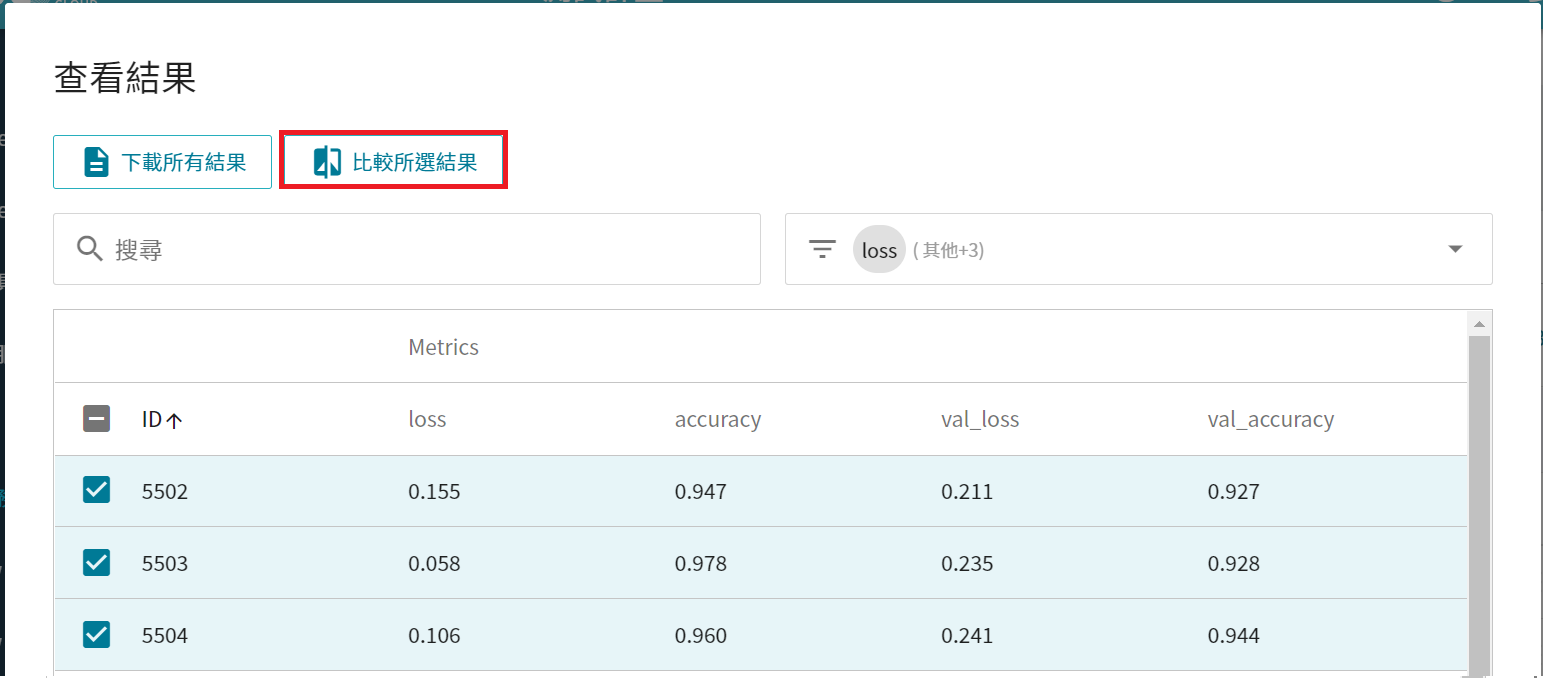Screen dimensions: 1543x678
Task: Click the 5503 ID cell in the table
Action: coord(165,564)
